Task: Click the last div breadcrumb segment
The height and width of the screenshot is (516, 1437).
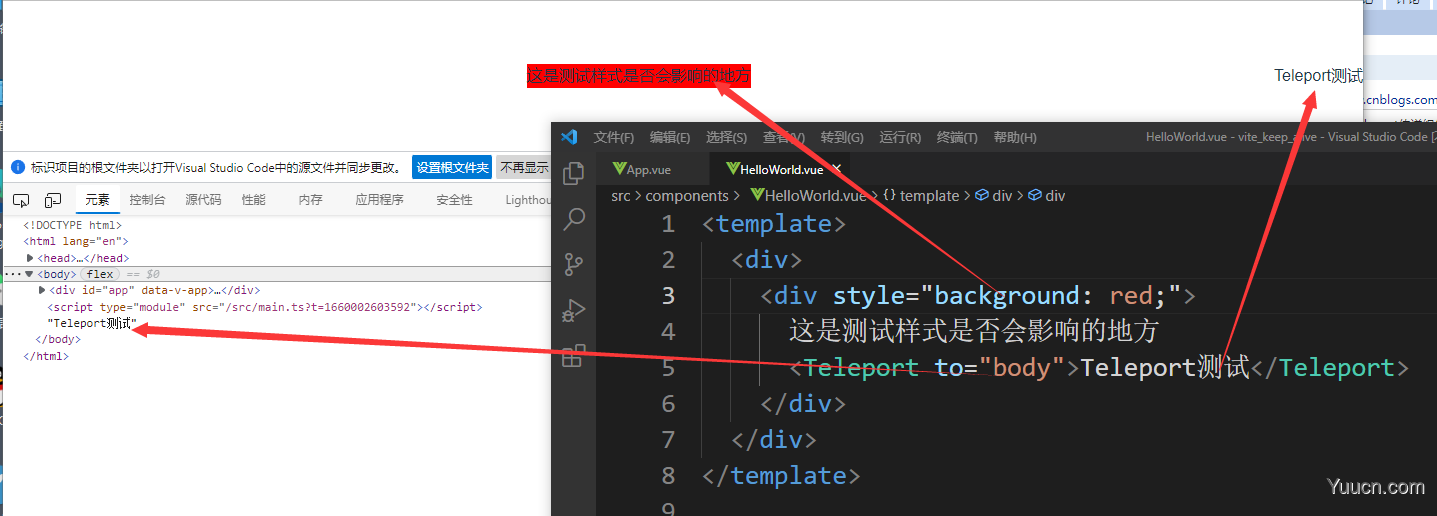Action: tap(1047, 196)
